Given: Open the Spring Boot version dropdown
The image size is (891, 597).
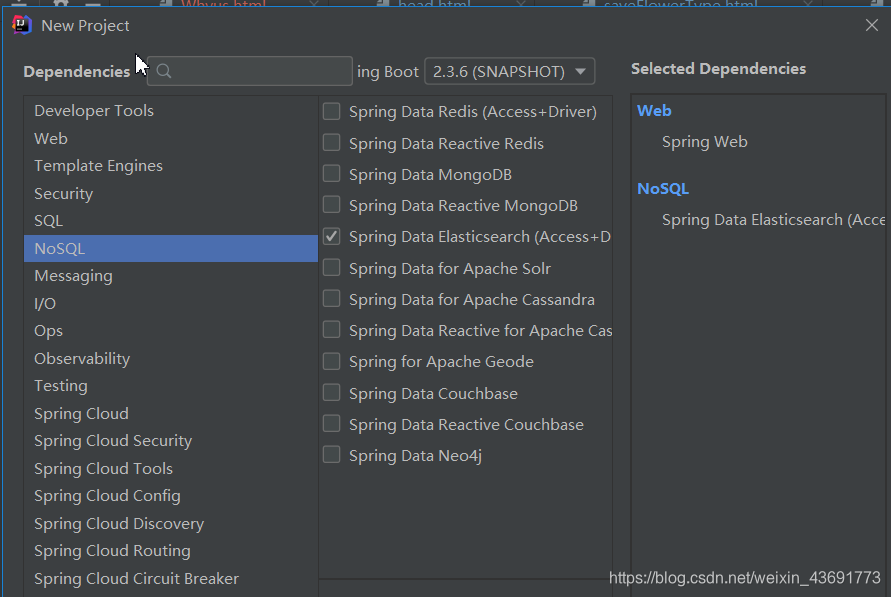Looking at the screenshot, I should click(509, 72).
